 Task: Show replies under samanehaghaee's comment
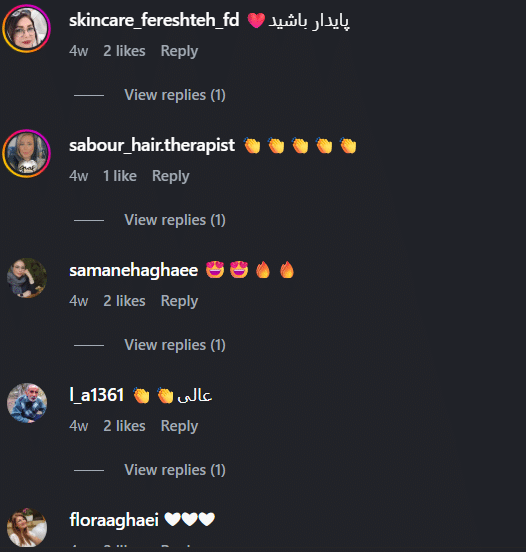[x=175, y=345]
